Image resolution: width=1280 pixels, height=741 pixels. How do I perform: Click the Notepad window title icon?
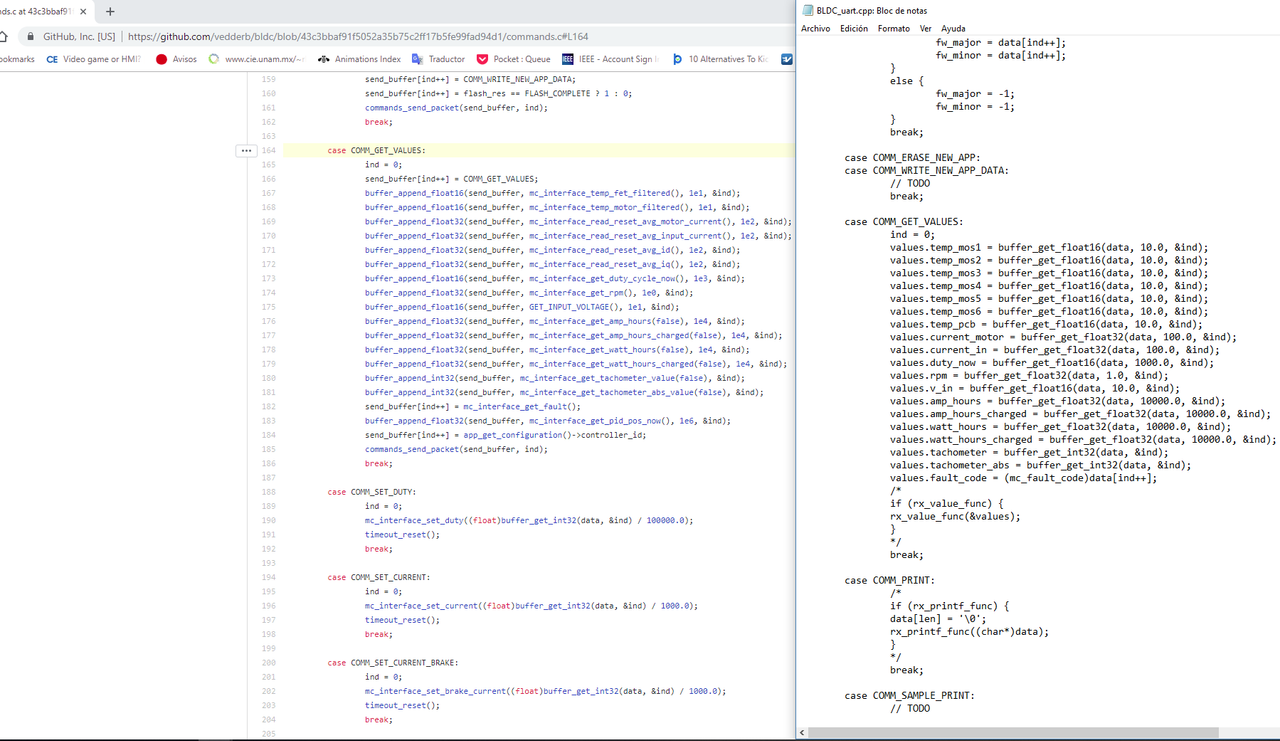tap(808, 10)
